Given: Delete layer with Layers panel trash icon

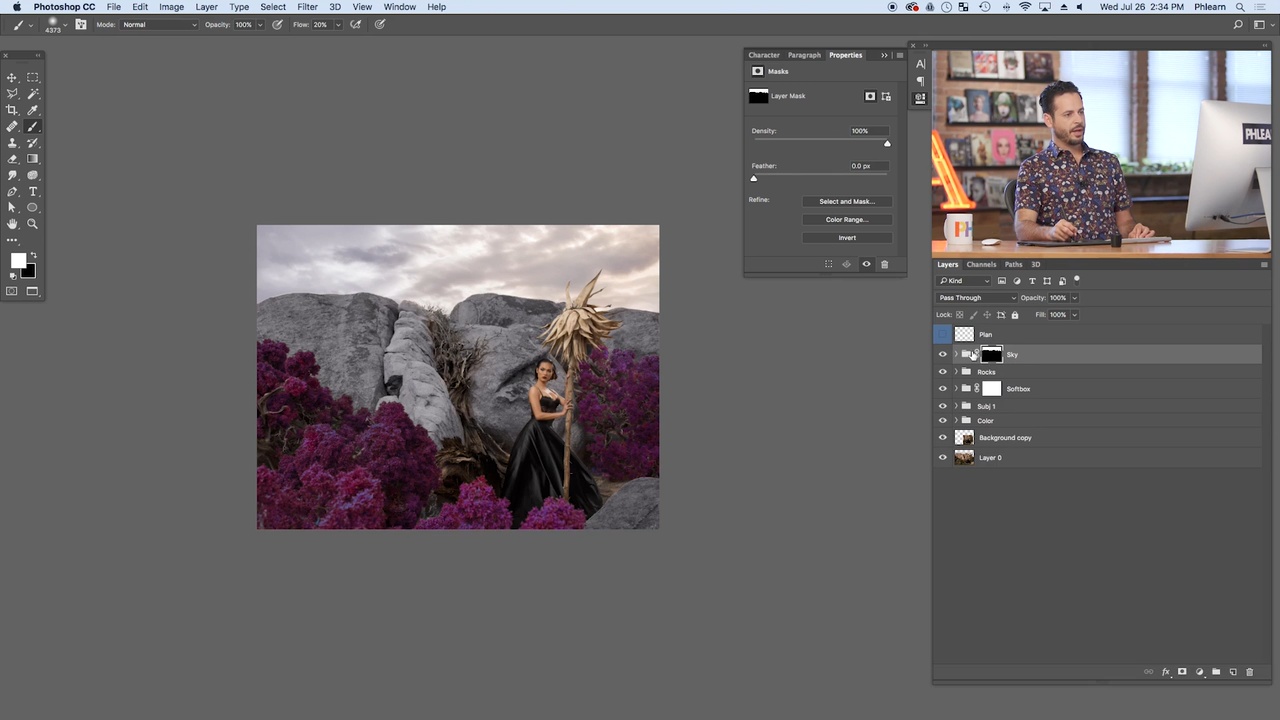Looking at the screenshot, I should (1249, 672).
